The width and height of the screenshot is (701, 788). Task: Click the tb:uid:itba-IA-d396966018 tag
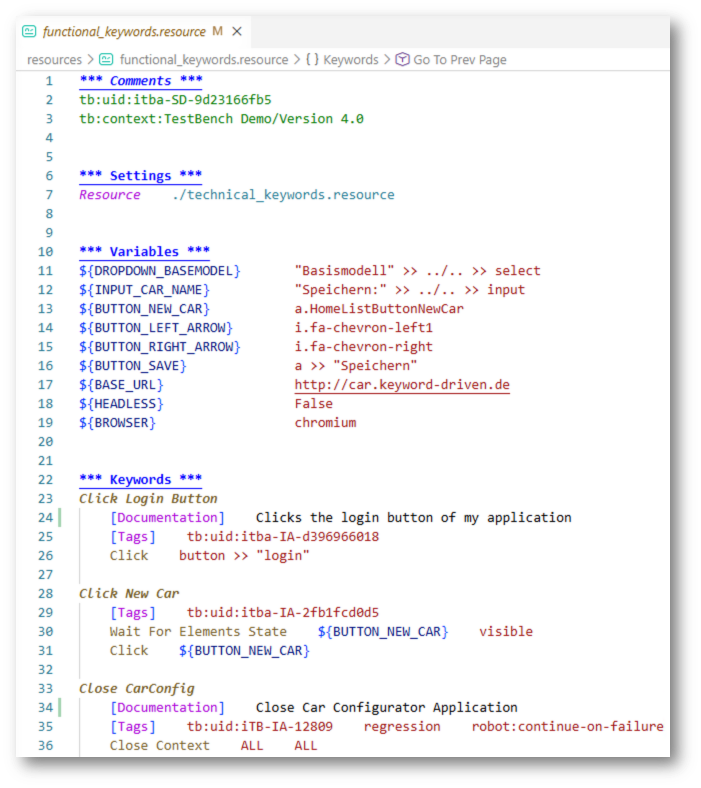pyautogui.click(x=283, y=537)
